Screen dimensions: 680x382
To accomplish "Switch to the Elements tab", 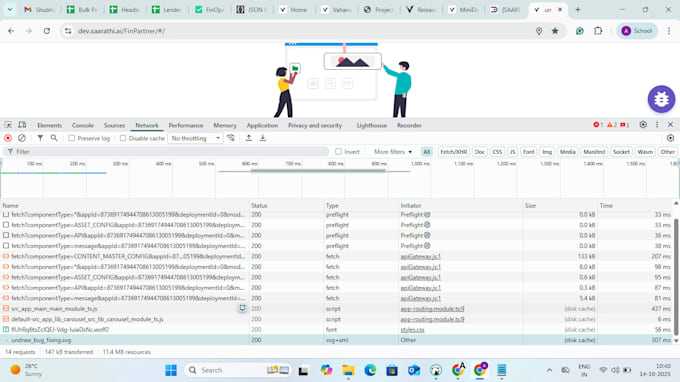I will pos(49,125).
